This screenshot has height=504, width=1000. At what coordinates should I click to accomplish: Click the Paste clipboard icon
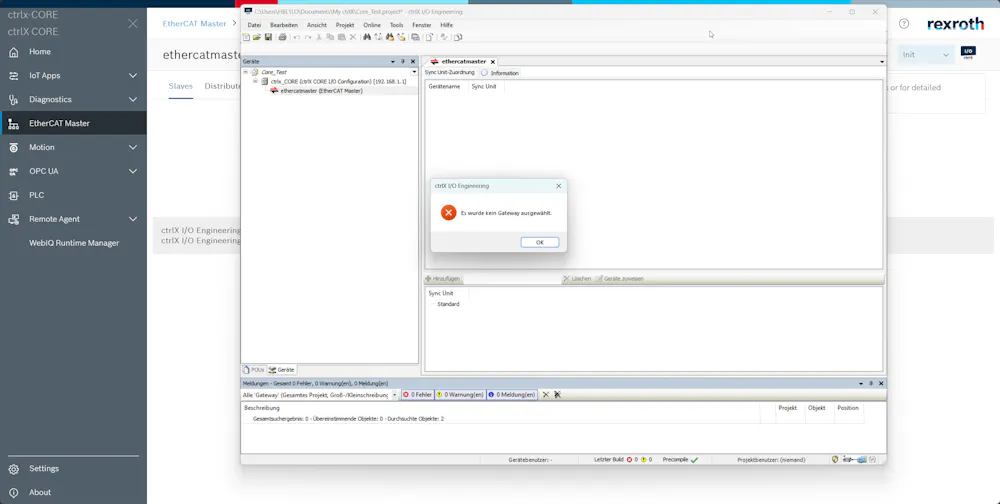click(341, 37)
